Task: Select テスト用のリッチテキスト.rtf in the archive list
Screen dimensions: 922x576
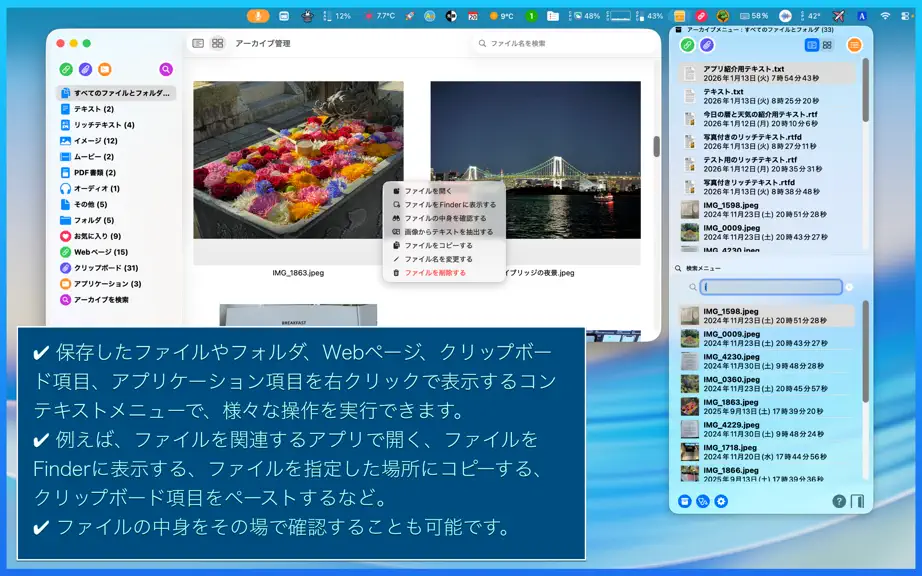Action: [767, 164]
